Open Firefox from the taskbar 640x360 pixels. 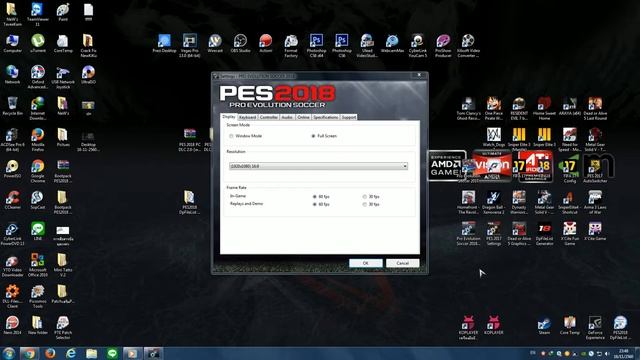(x=50, y=353)
